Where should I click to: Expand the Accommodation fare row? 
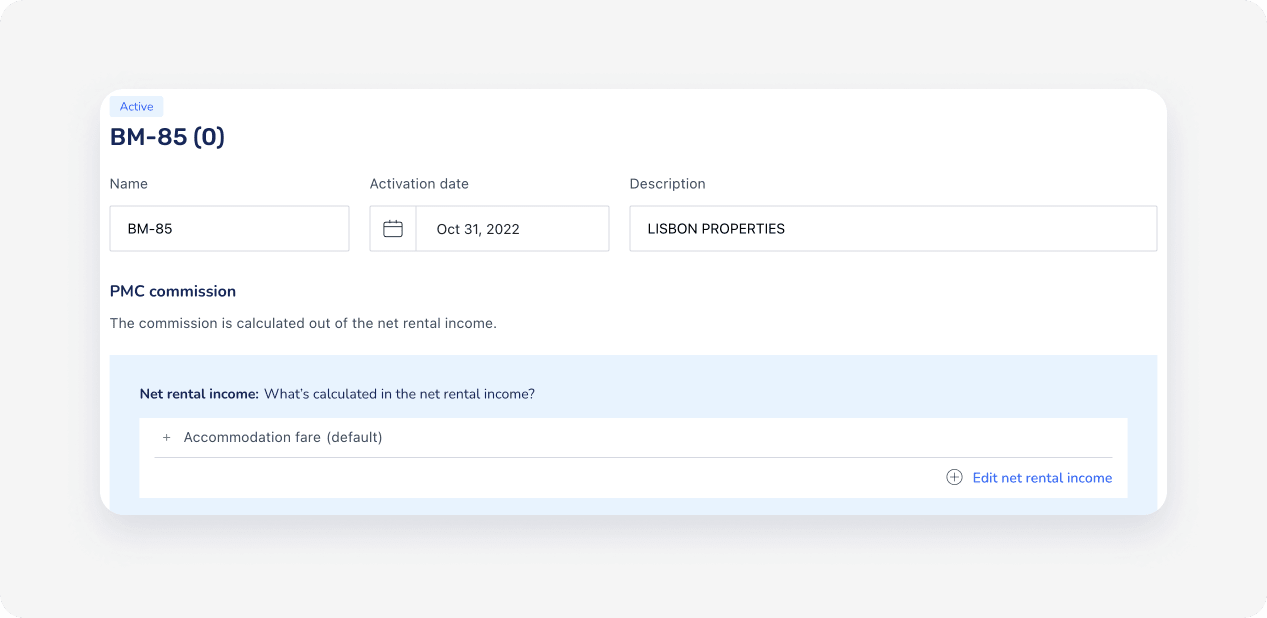(252, 438)
